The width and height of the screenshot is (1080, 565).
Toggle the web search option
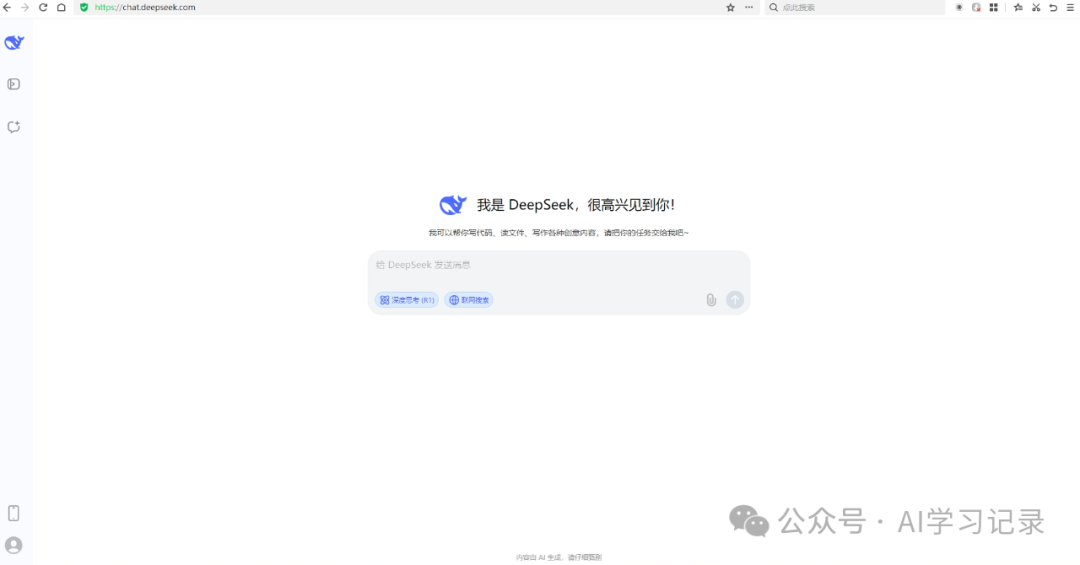pos(469,300)
